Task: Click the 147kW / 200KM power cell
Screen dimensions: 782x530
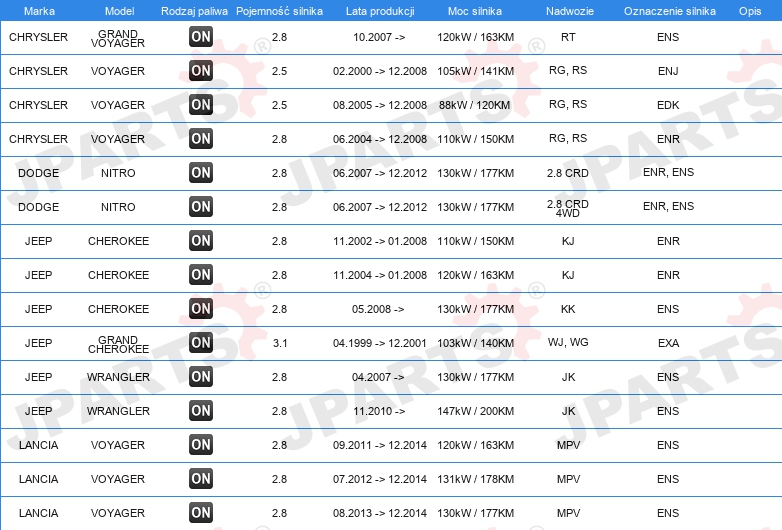Action: (x=475, y=411)
